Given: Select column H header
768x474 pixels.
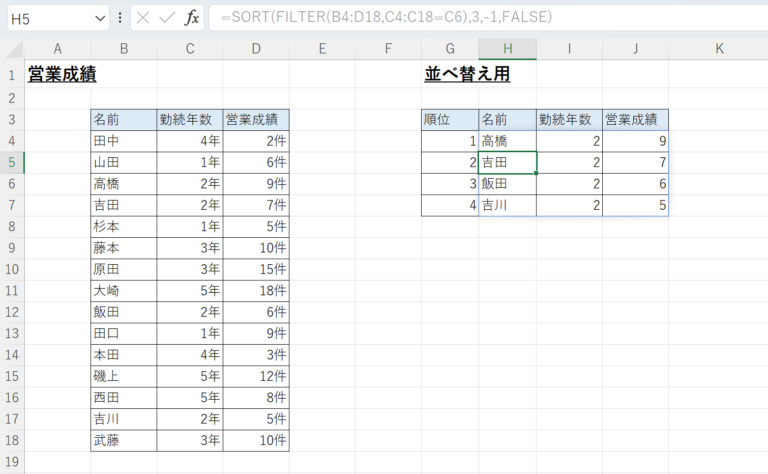Looking at the screenshot, I should point(507,49).
